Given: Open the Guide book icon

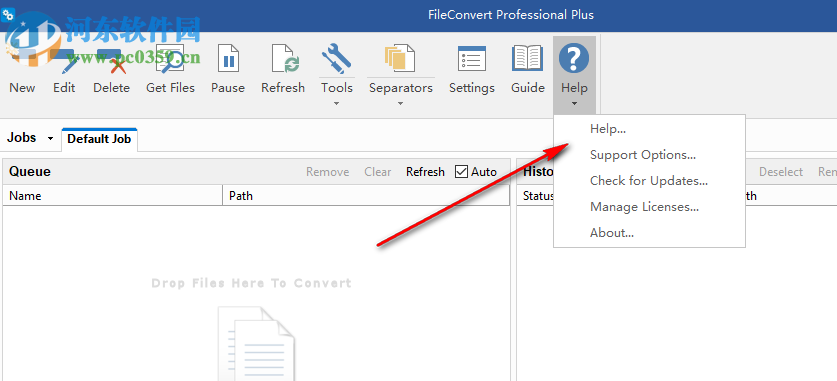Looking at the screenshot, I should [527, 59].
